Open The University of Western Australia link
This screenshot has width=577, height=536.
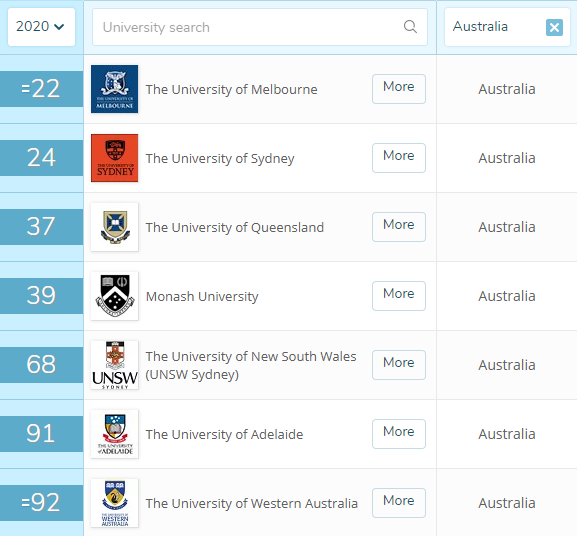tap(252, 503)
